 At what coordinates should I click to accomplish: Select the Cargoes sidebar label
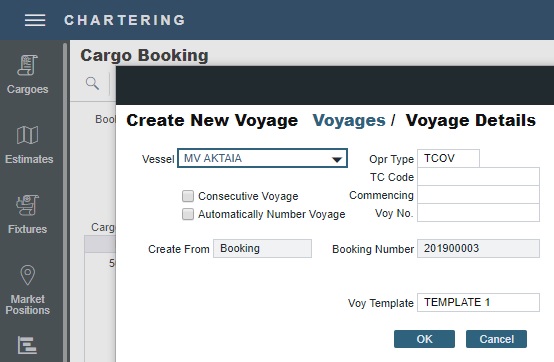(28, 89)
